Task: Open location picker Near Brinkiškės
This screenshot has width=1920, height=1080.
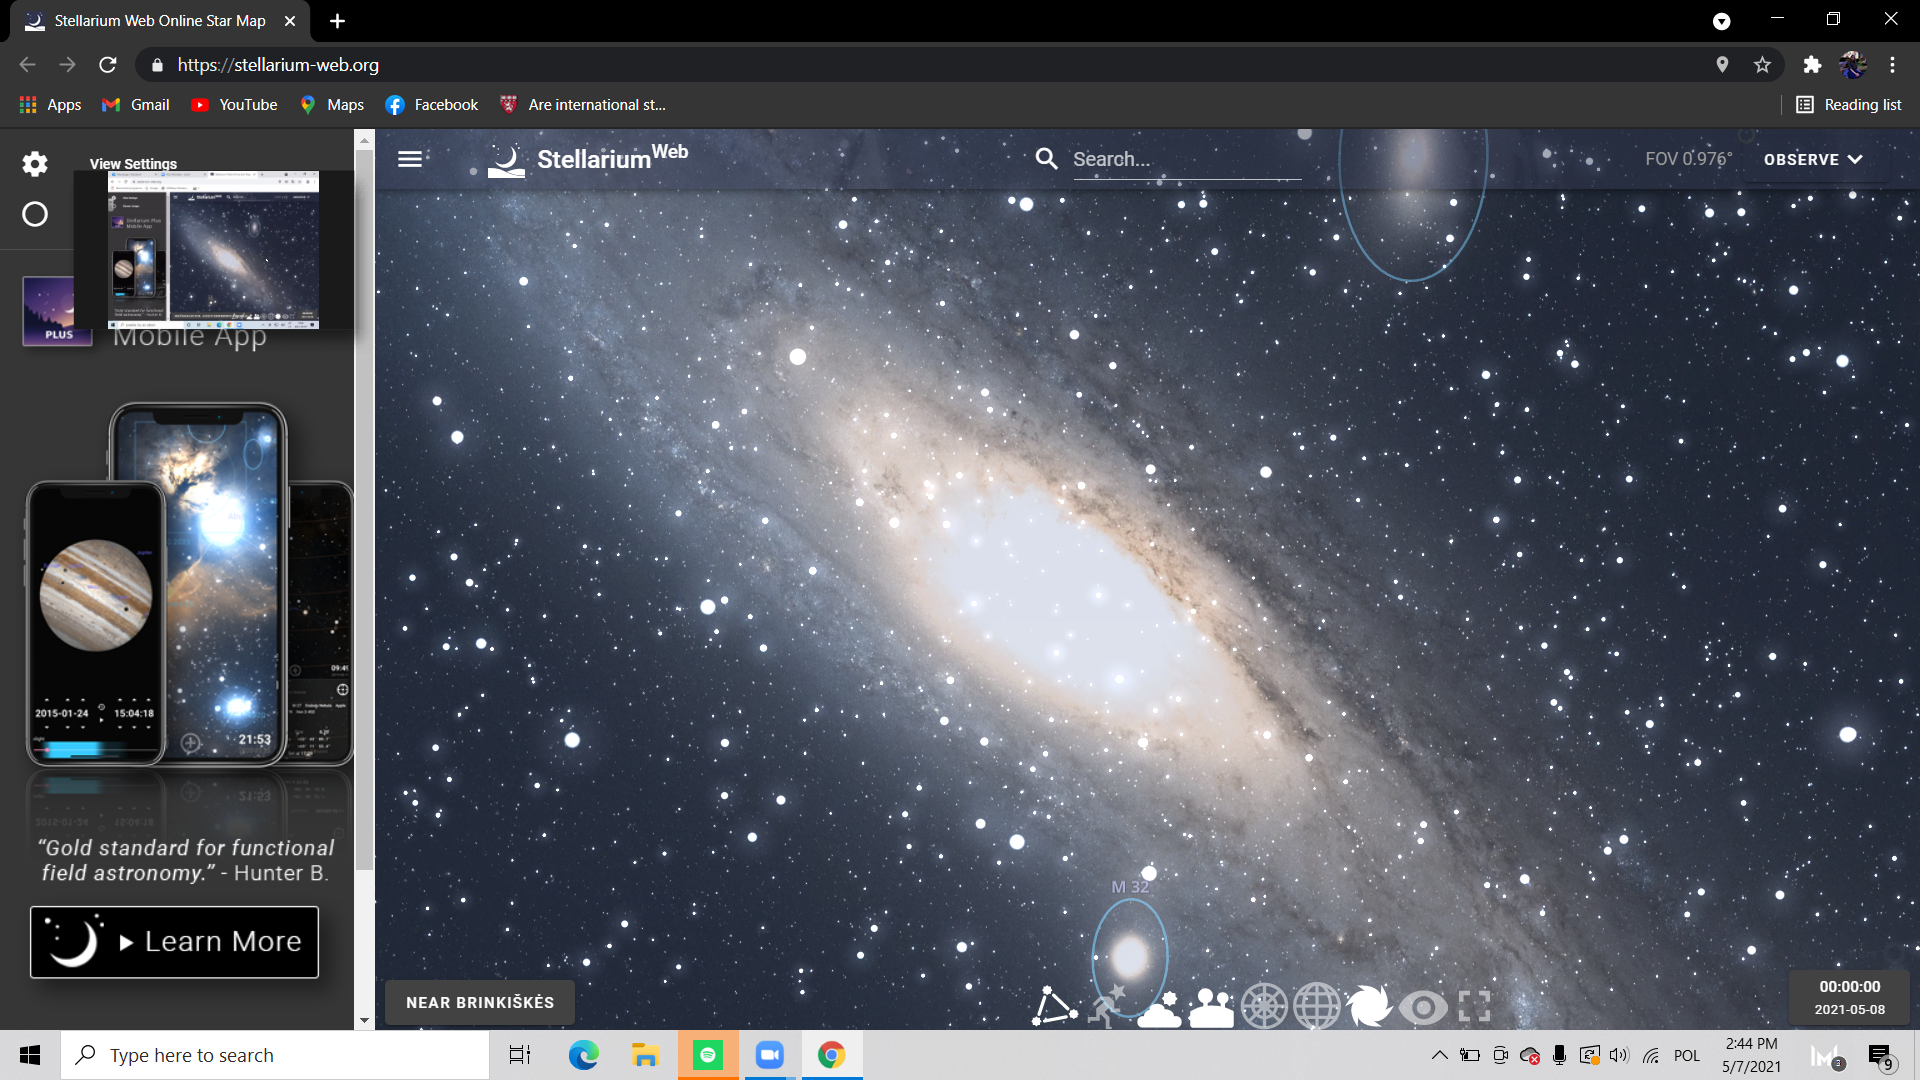Action: point(480,1002)
